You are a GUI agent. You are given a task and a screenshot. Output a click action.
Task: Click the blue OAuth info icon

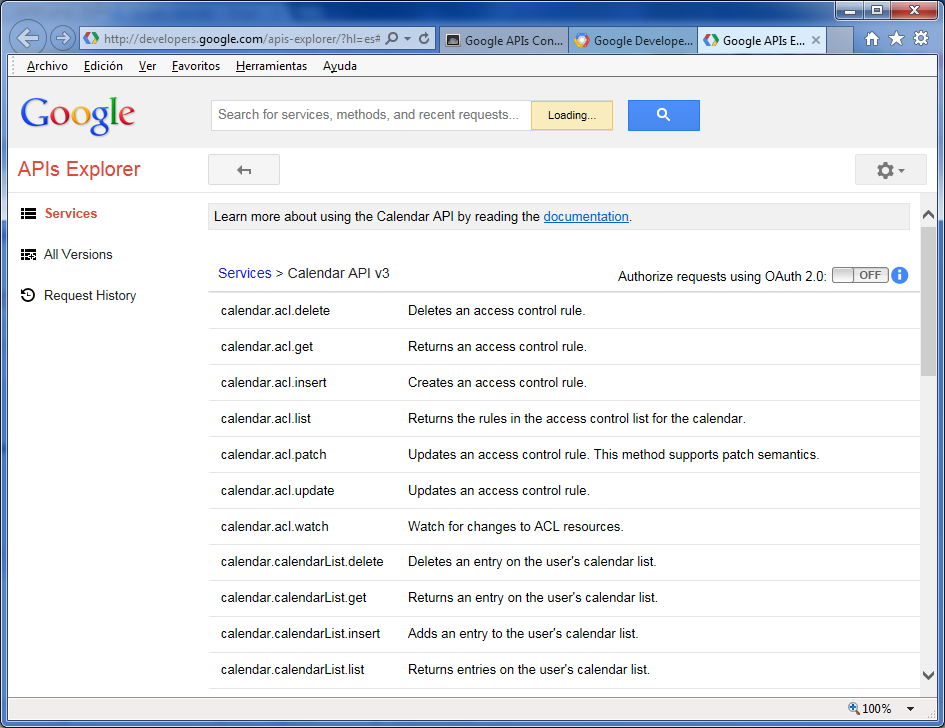[x=899, y=275]
